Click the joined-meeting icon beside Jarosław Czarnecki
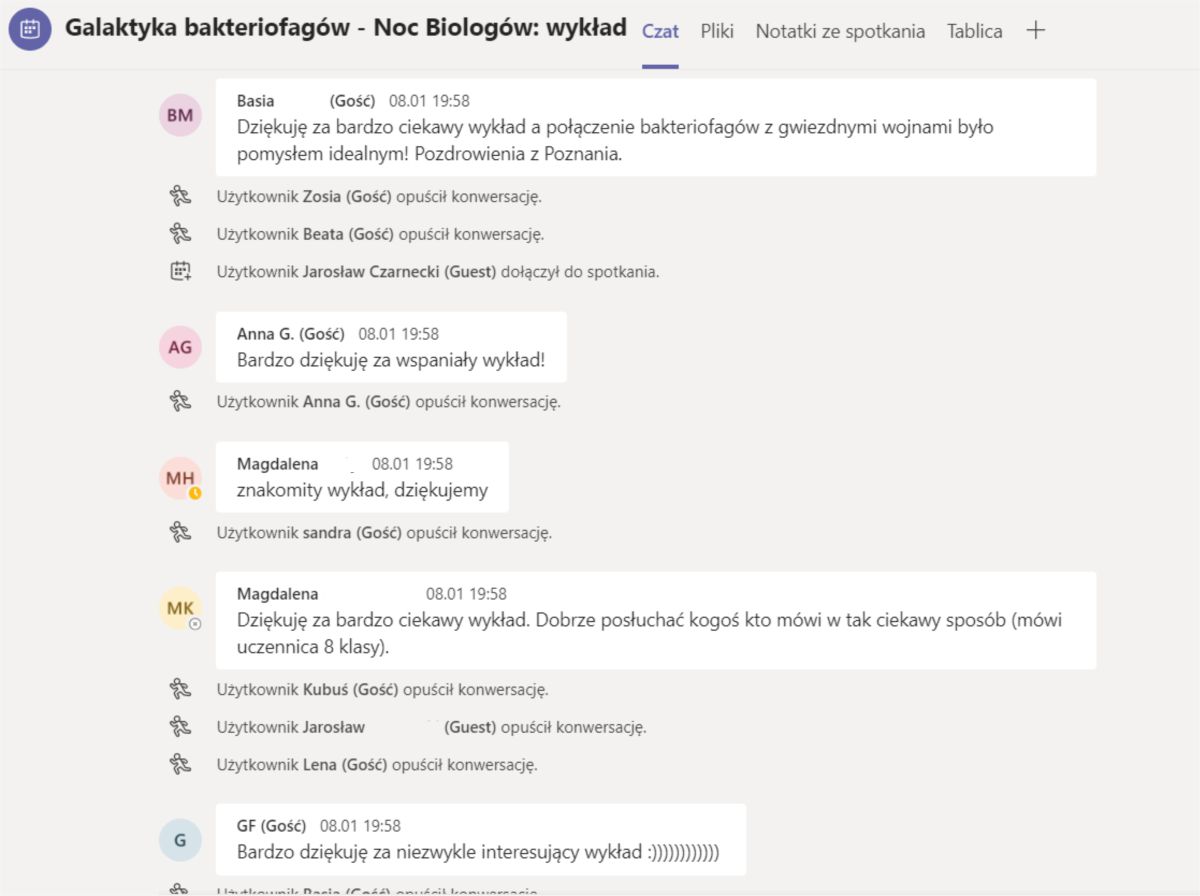This screenshot has height=896, width=1200. (x=180, y=271)
